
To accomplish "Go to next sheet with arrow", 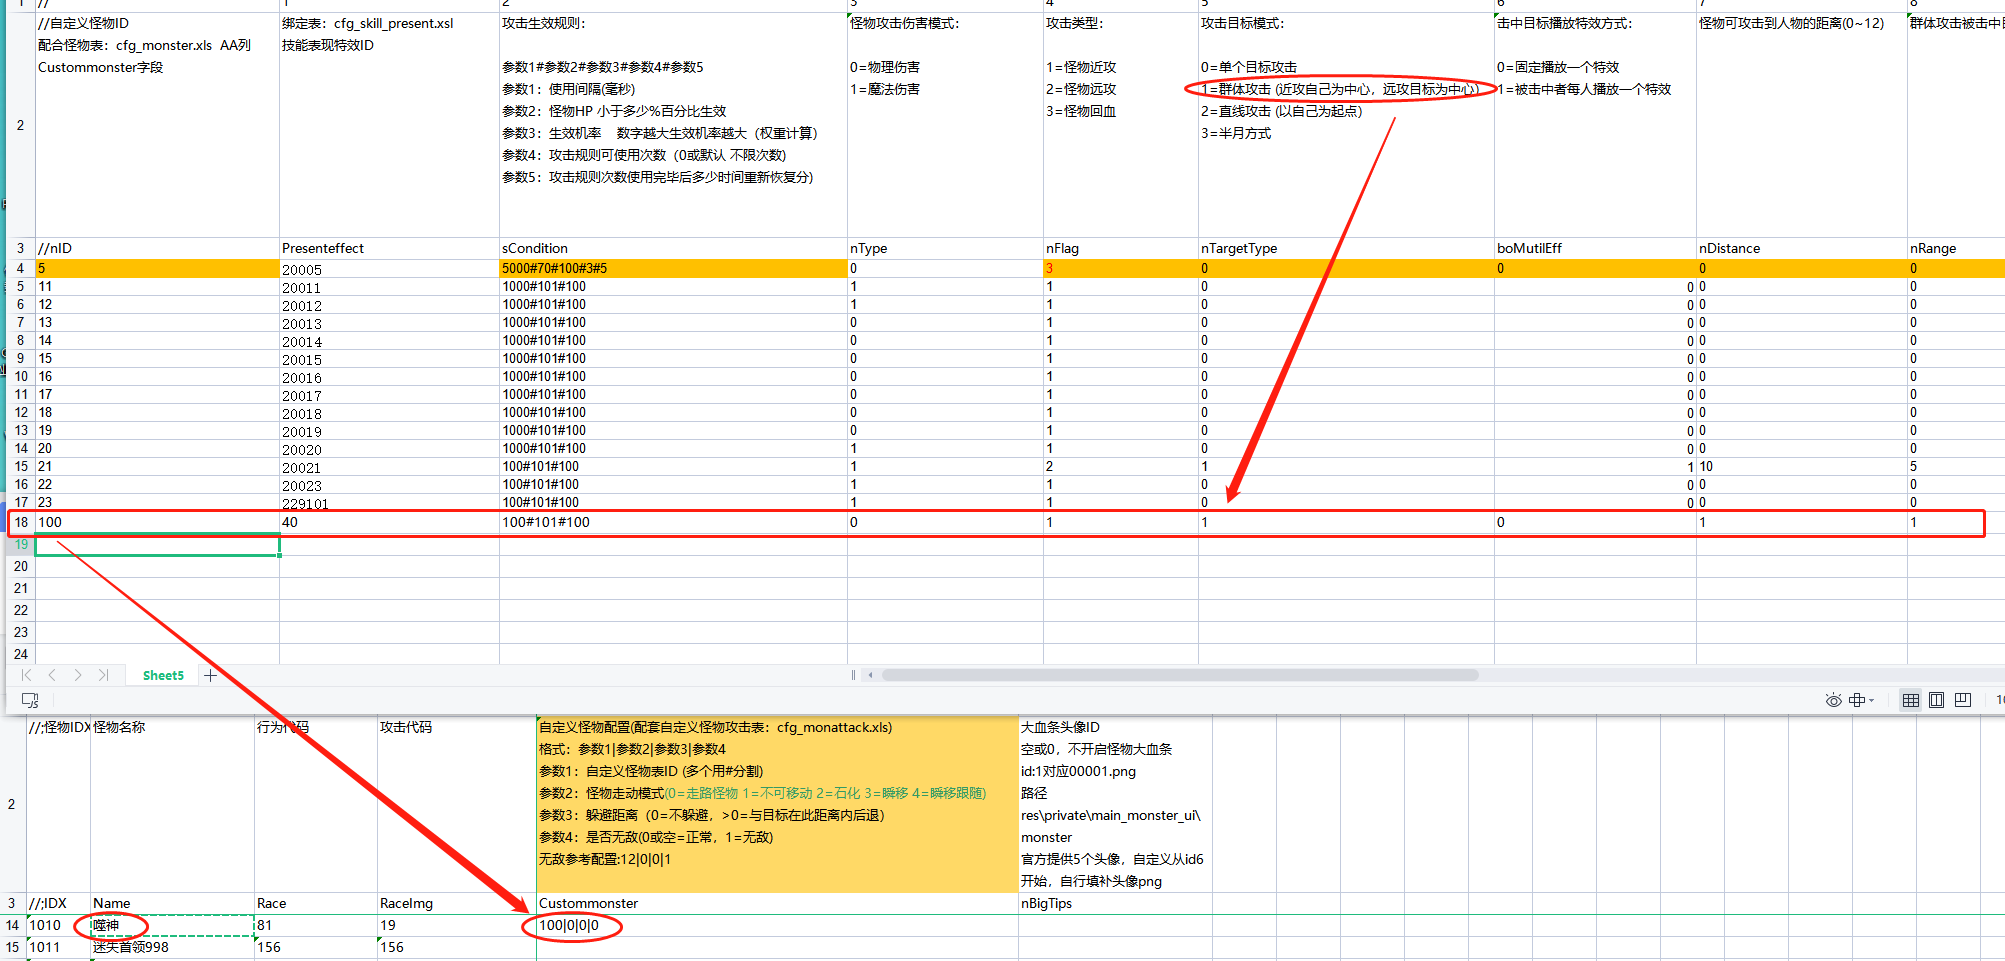I will click(x=78, y=676).
